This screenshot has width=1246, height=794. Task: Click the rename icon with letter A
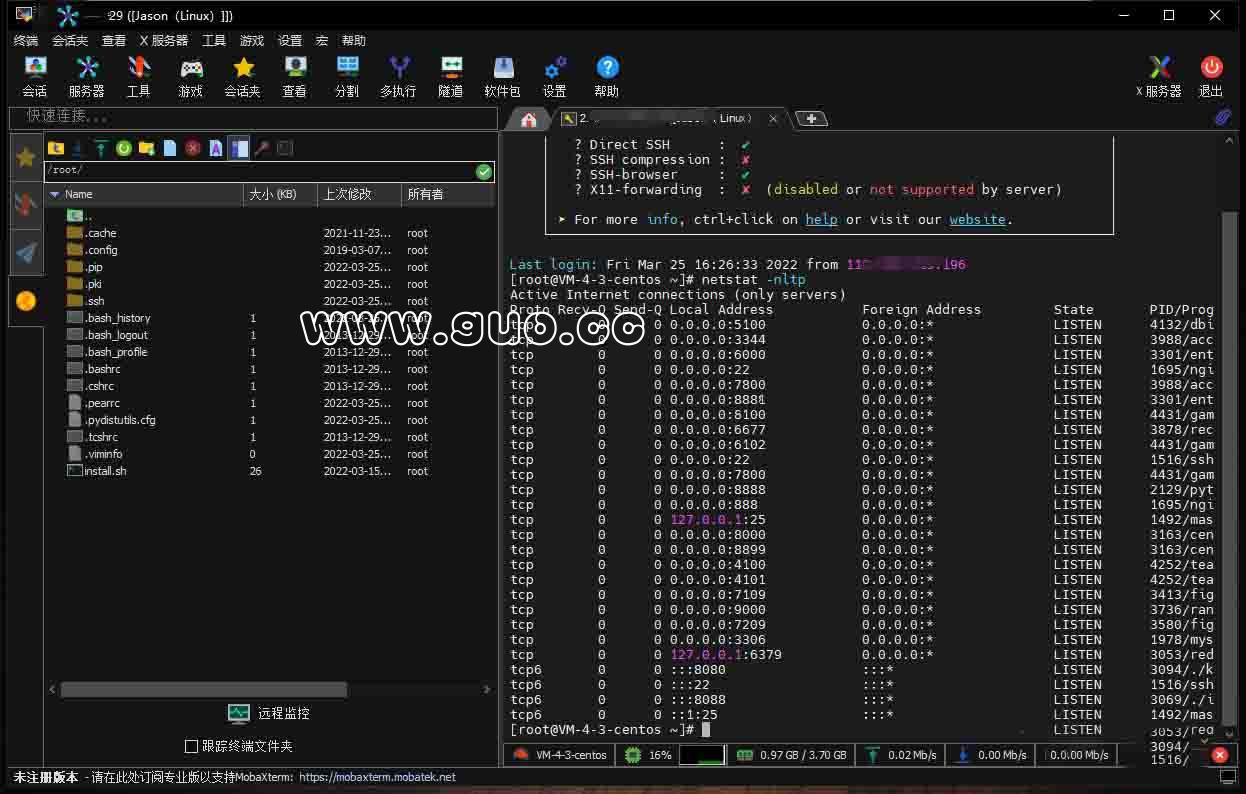pos(216,148)
